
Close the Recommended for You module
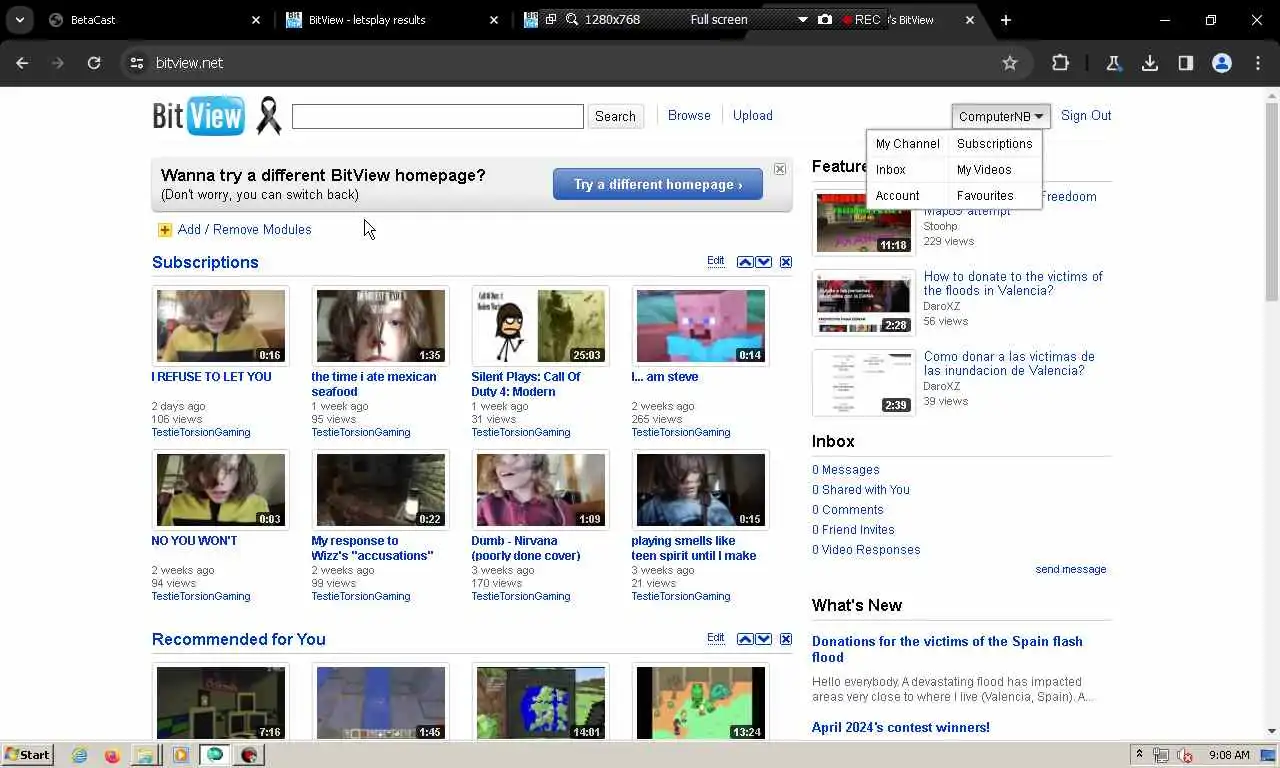coord(786,639)
